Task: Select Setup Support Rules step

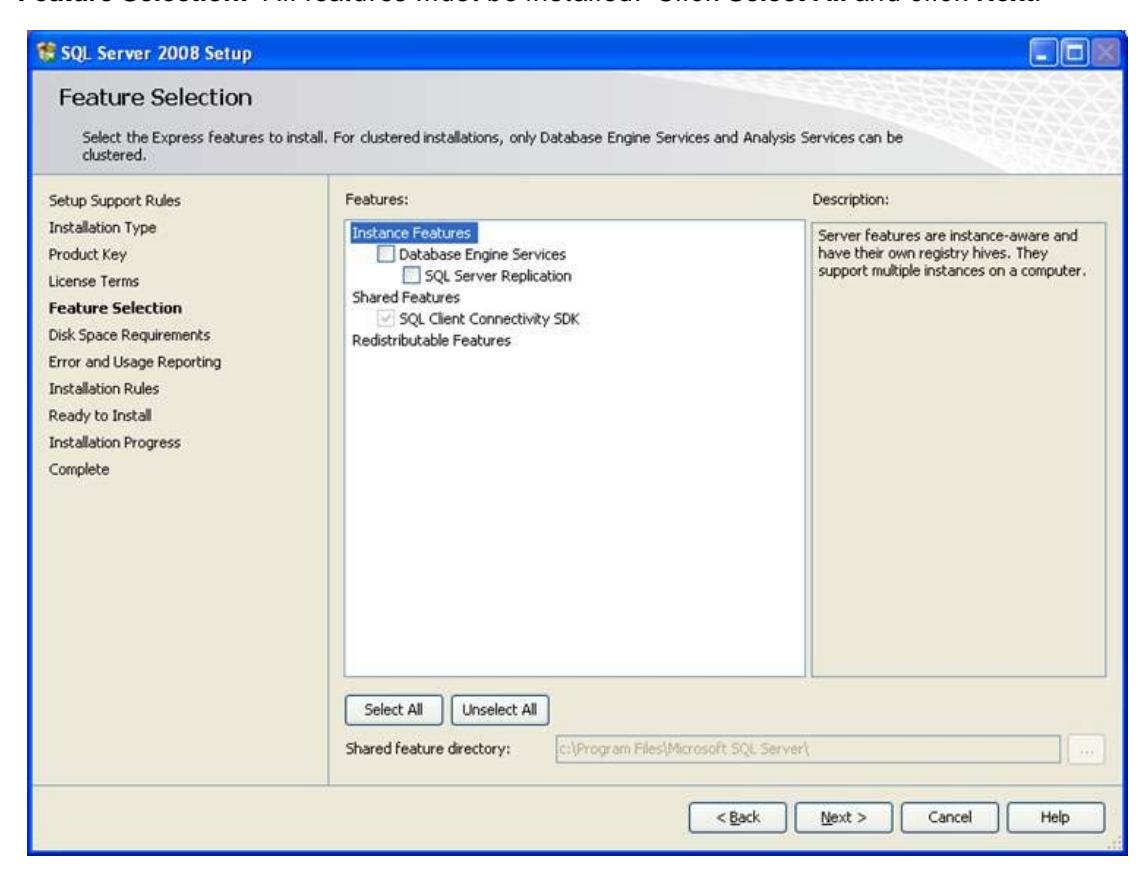Action: [x=114, y=200]
